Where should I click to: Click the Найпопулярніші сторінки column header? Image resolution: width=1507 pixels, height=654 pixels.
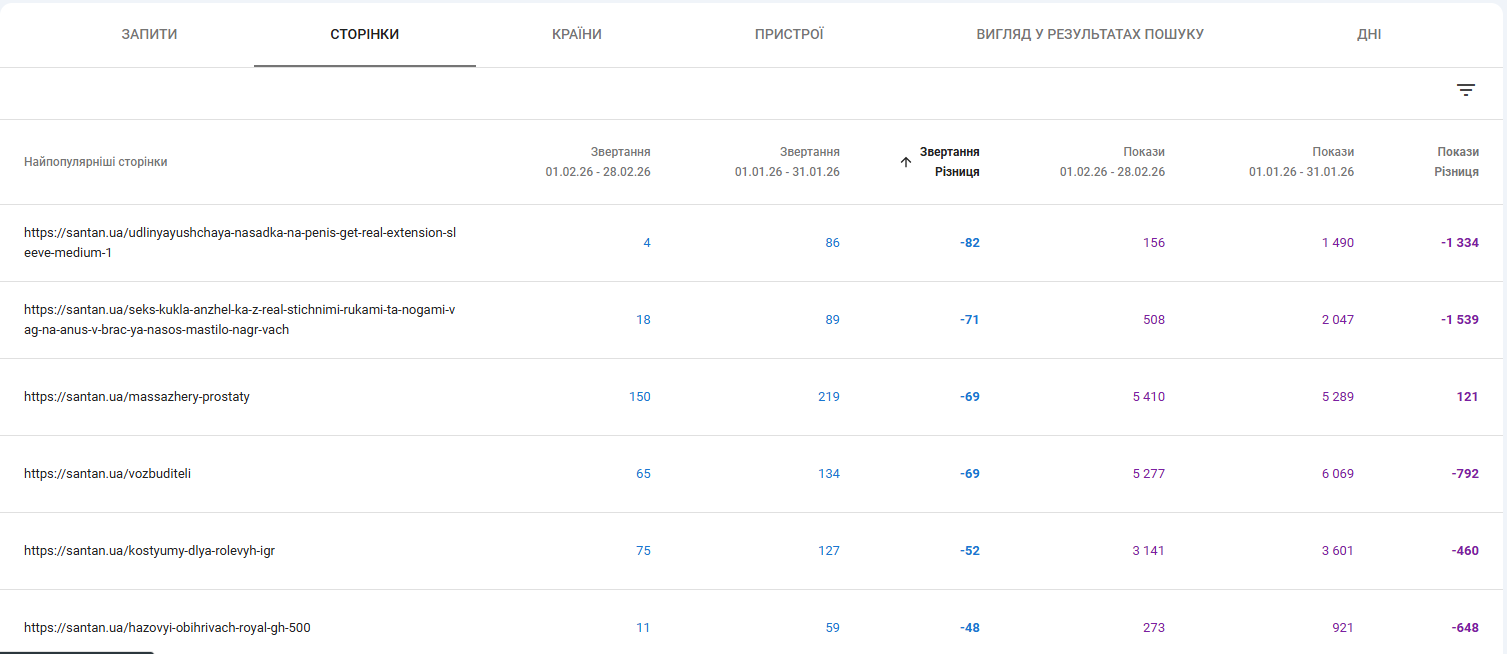96,162
